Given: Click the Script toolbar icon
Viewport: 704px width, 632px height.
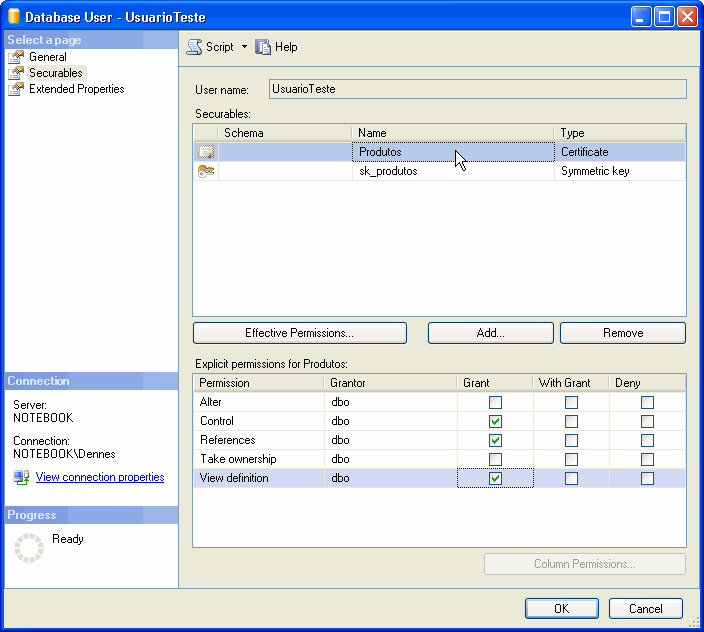Looking at the screenshot, I should pos(194,47).
